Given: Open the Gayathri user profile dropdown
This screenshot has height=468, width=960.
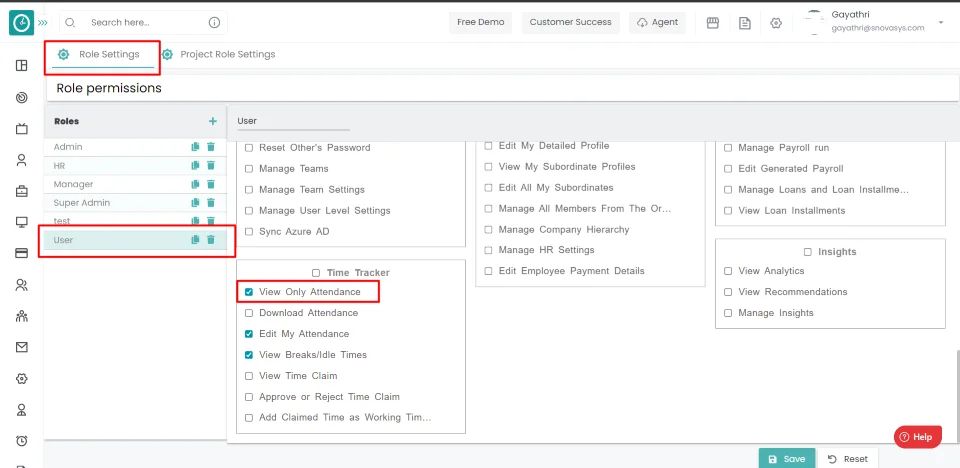Looking at the screenshot, I should [940, 22].
